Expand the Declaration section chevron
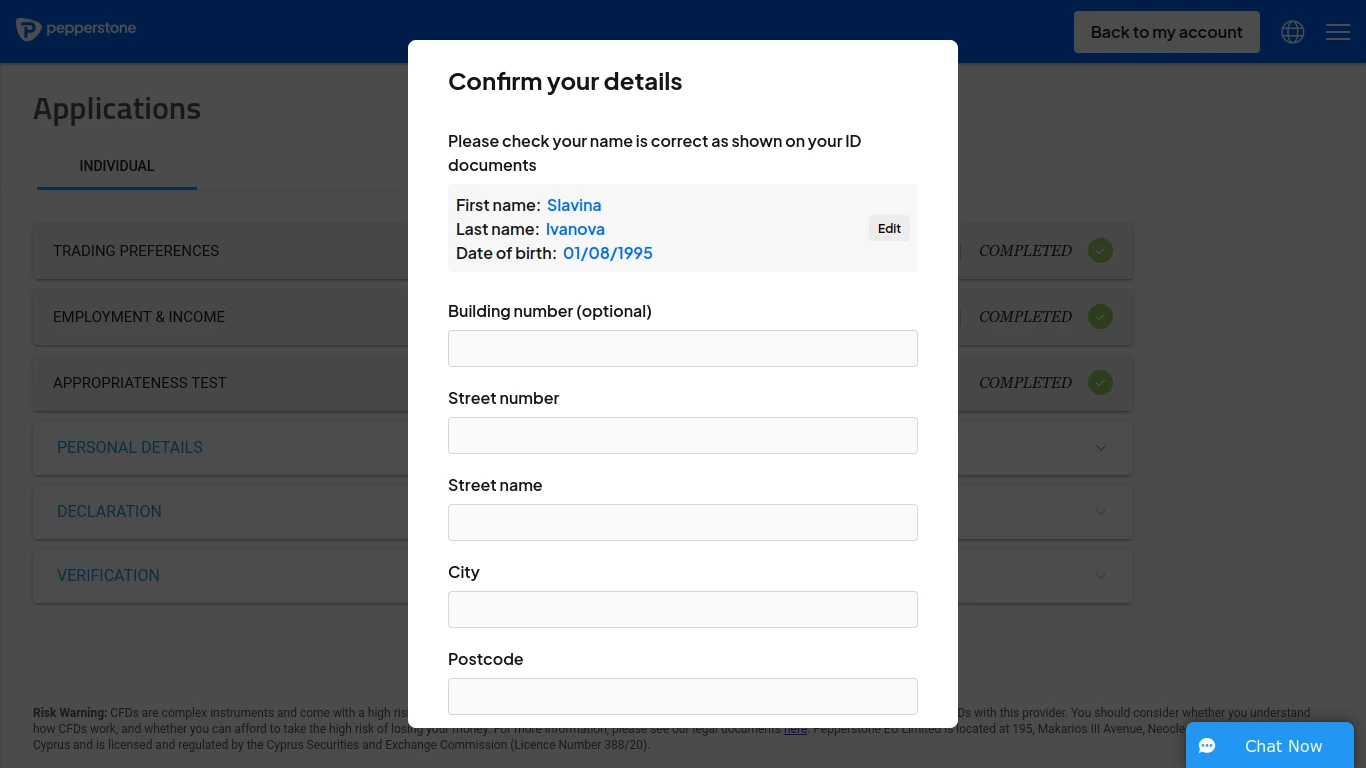Viewport: 1366px width, 768px height. coord(1101,512)
